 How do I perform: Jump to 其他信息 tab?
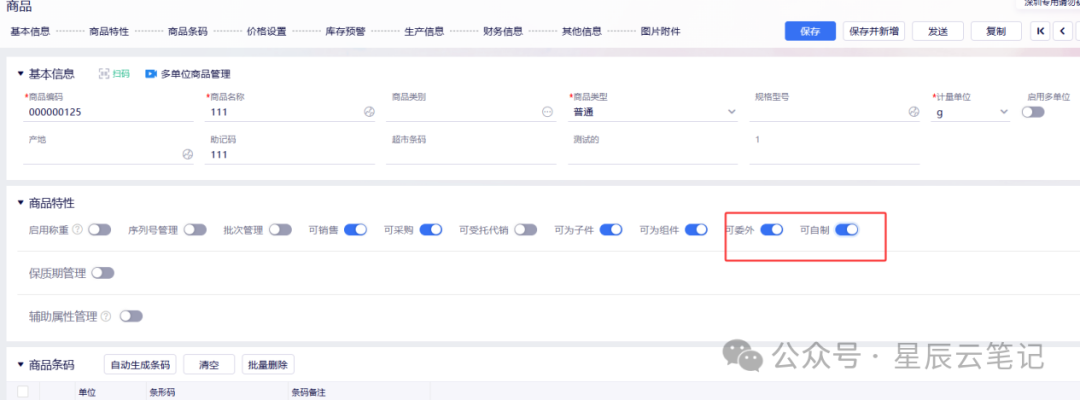click(x=582, y=31)
